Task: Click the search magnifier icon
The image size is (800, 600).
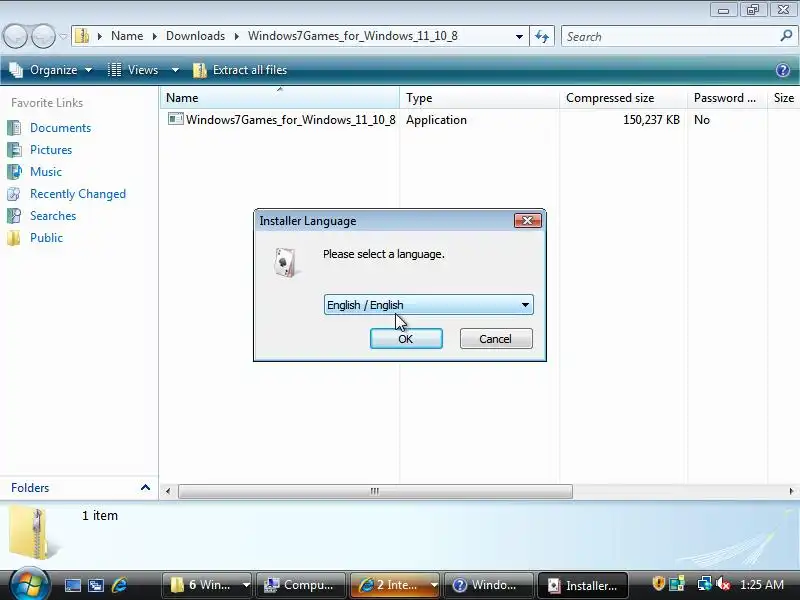Action: tap(786, 36)
